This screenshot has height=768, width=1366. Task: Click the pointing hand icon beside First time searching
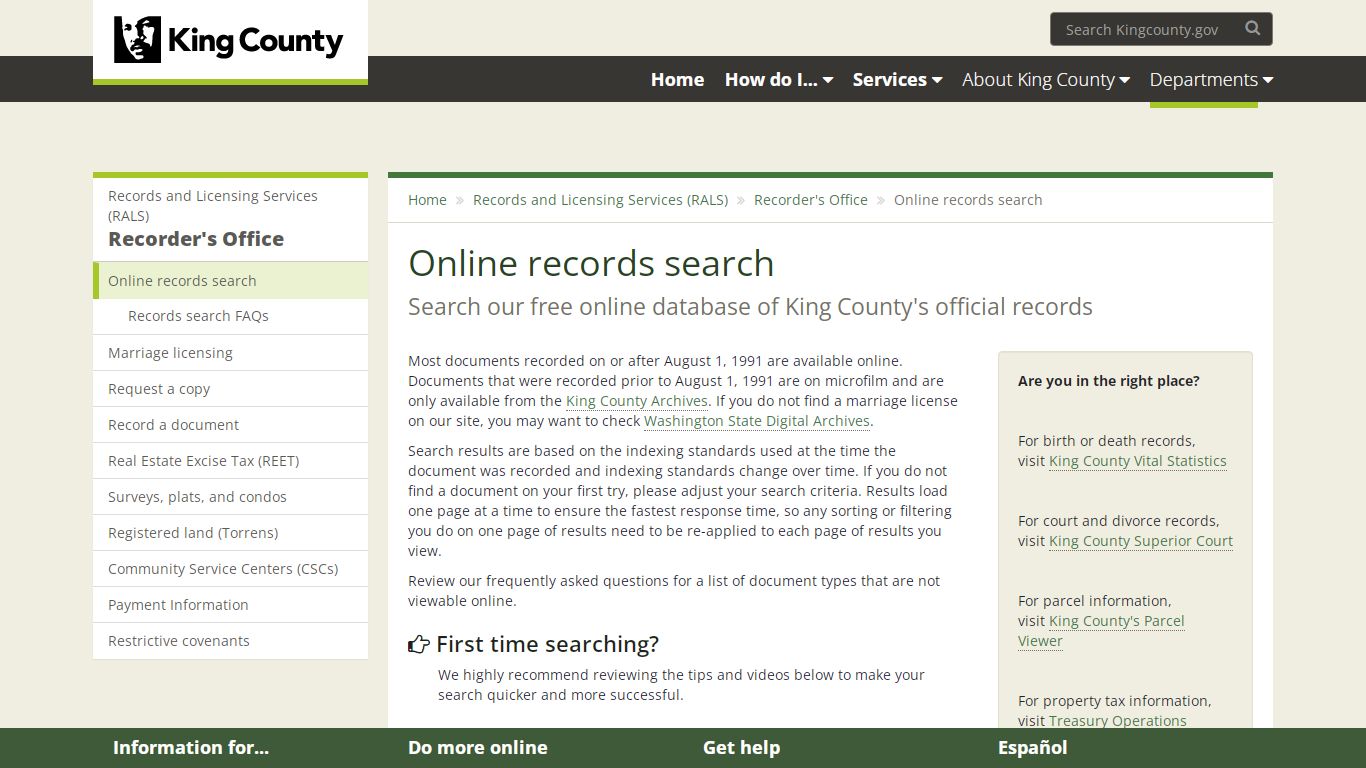(419, 645)
